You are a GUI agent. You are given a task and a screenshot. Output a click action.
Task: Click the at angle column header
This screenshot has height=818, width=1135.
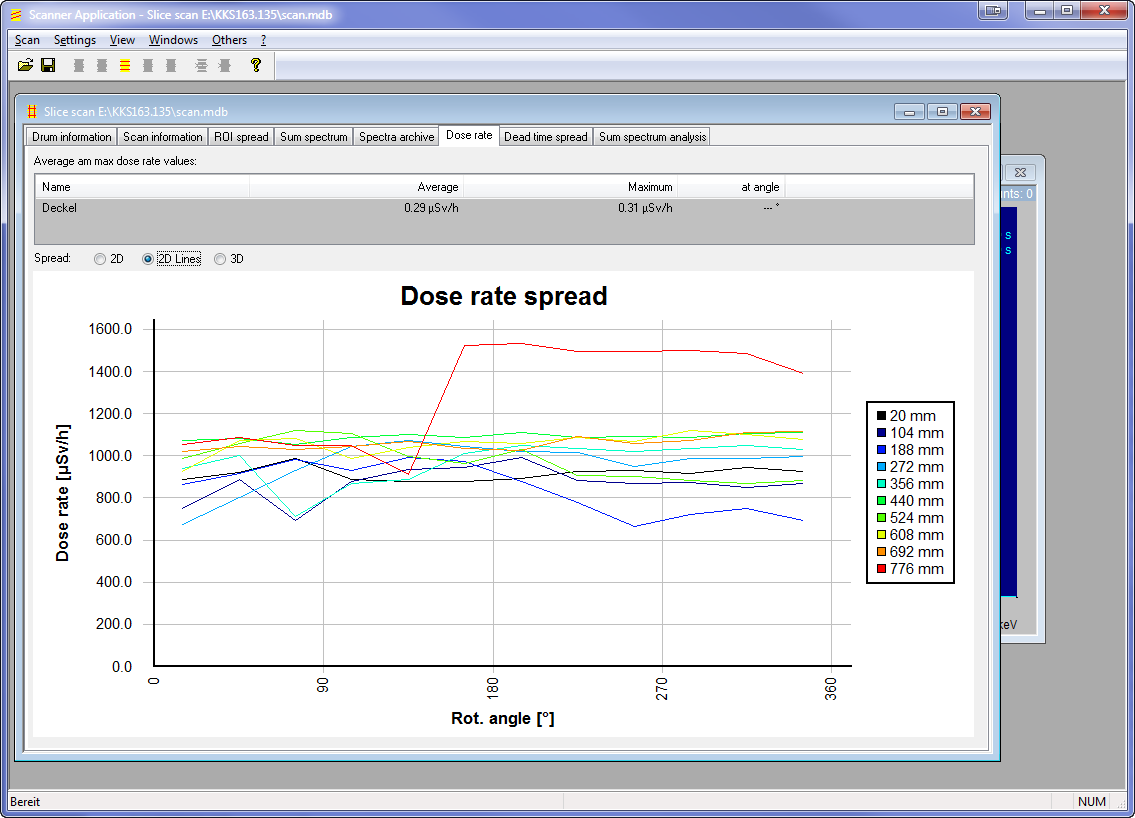click(x=731, y=187)
